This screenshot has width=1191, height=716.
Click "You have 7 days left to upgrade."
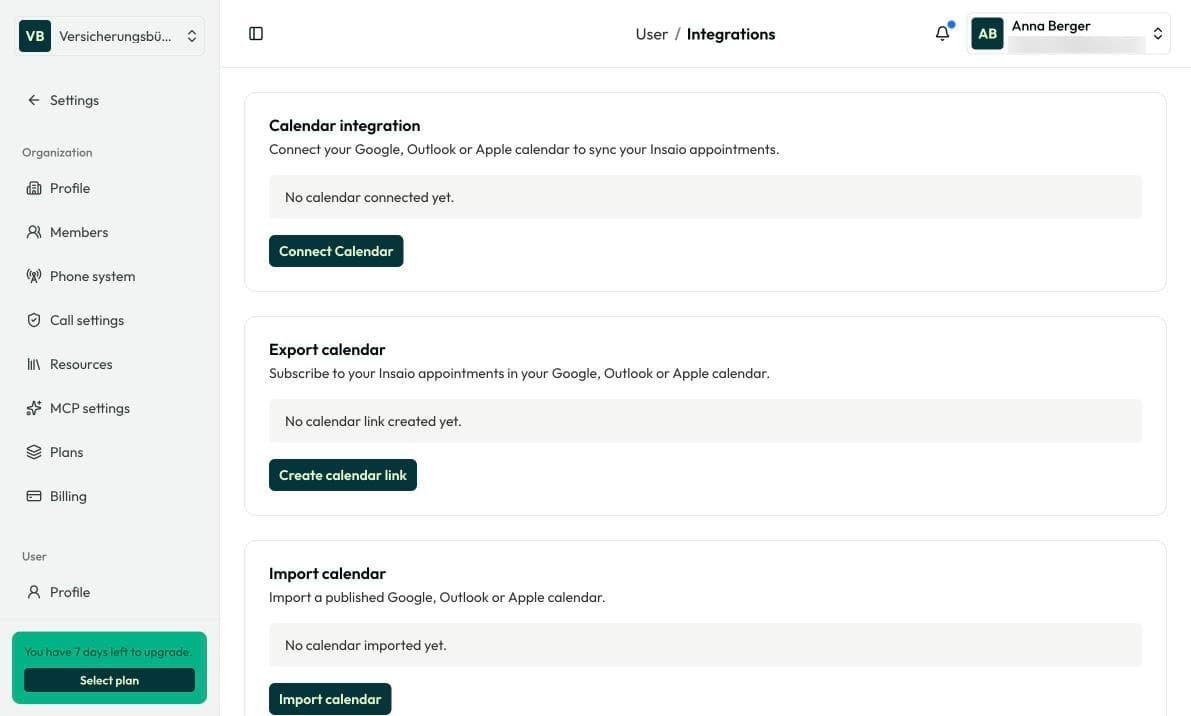(x=108, y=652)
